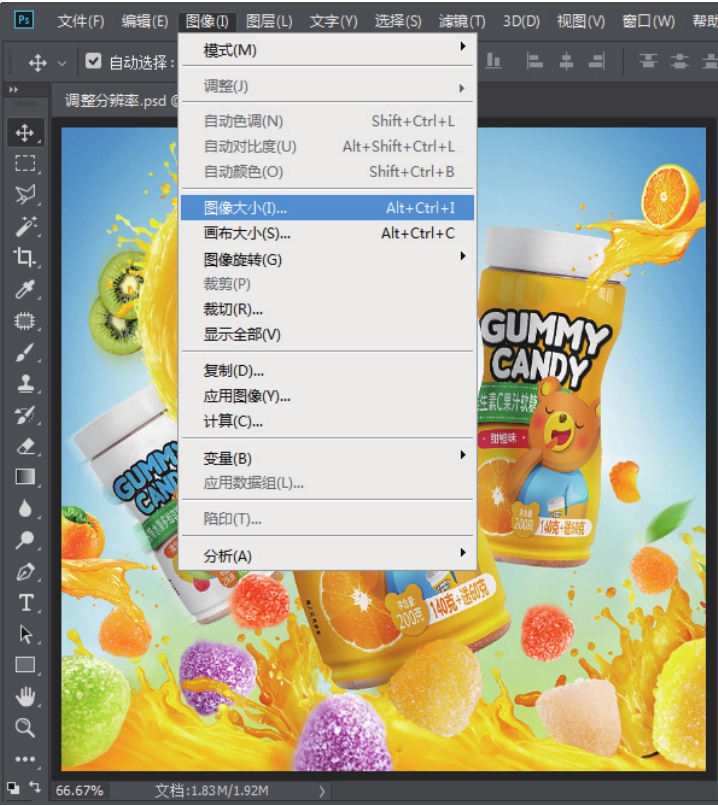Image resolution: width=718 pixels, height=806 pixels.
Task: Select the Crop tool
Action: 25,257
